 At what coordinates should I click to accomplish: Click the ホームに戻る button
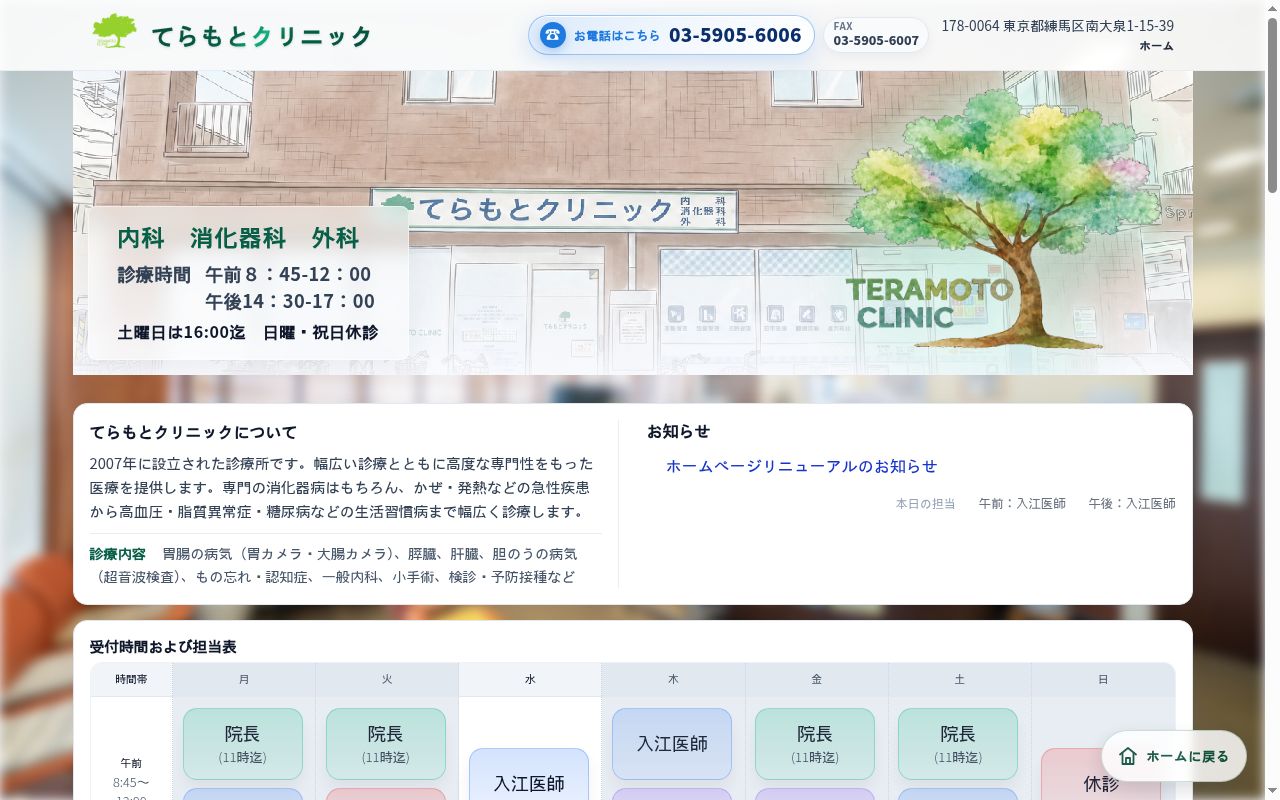1174,756
